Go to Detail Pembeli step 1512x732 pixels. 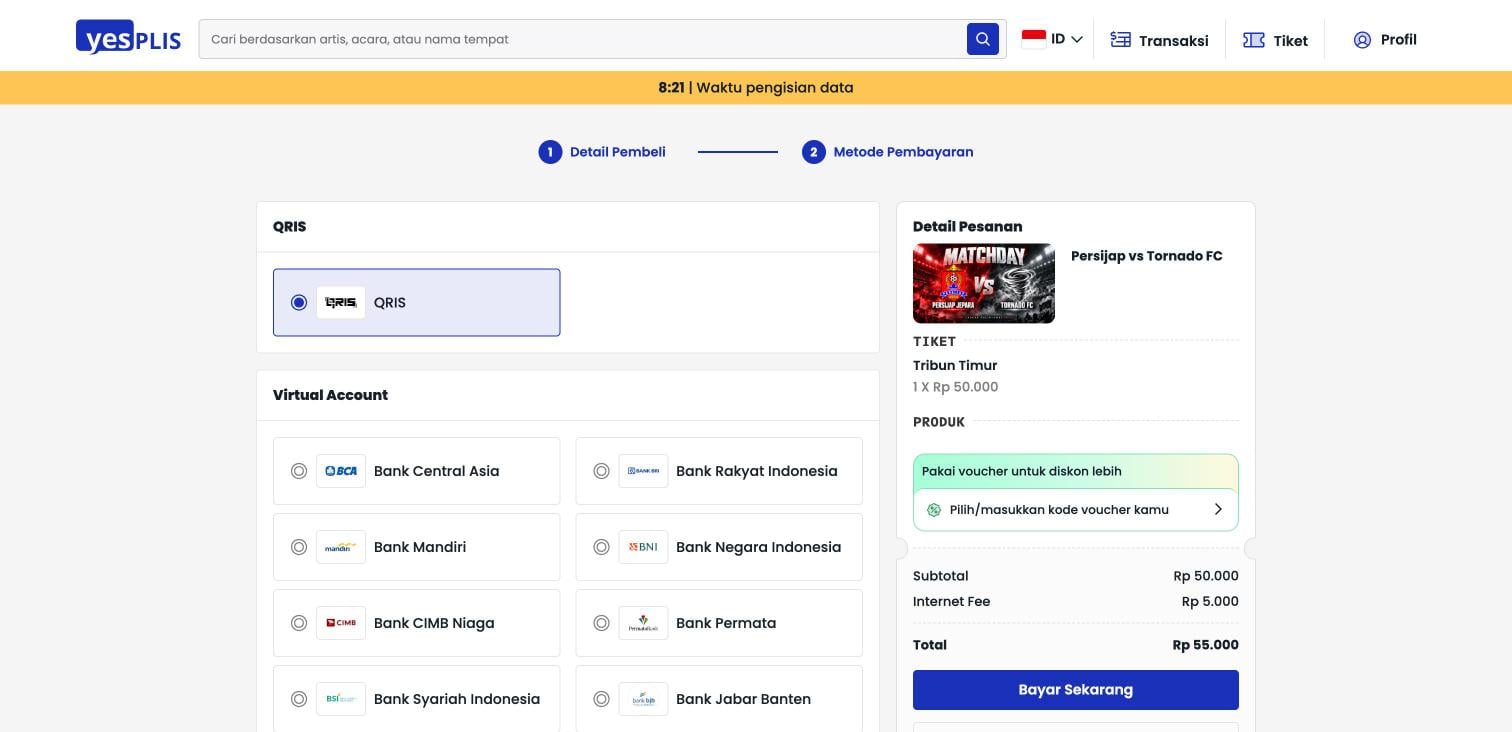click(x=602, y=152)
